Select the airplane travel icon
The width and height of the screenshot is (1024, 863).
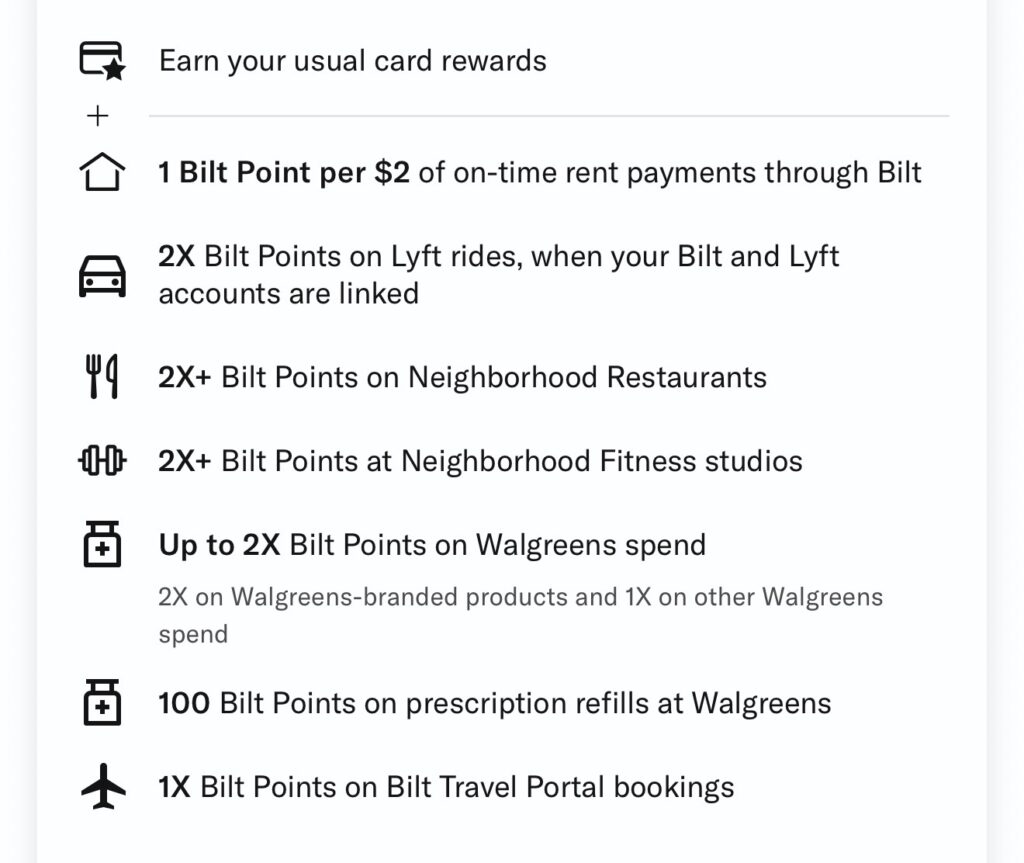102,787
